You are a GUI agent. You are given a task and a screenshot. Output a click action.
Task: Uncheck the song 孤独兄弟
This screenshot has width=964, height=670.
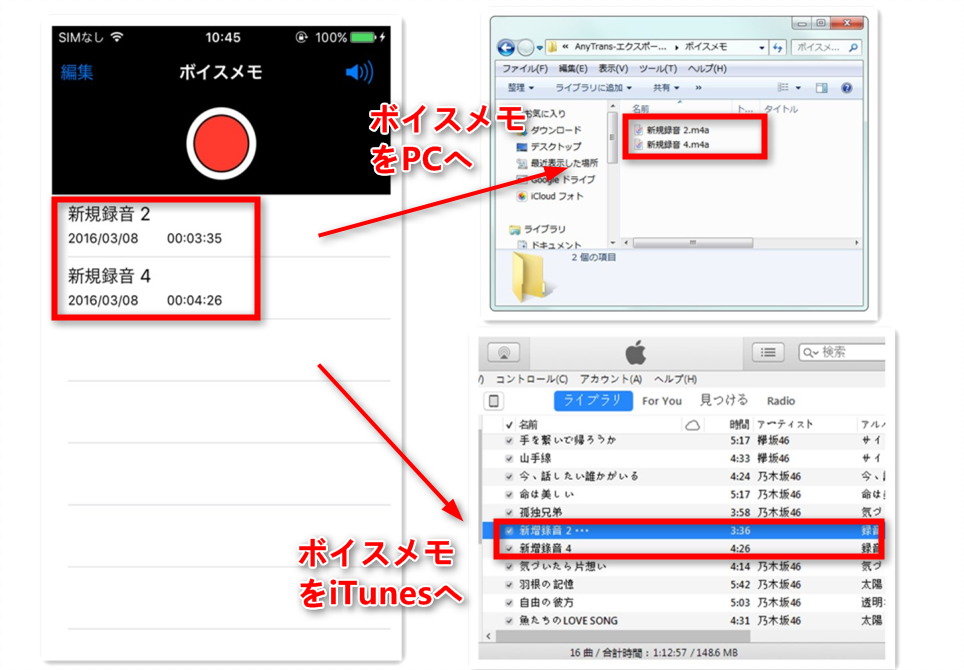pos(509,513)
